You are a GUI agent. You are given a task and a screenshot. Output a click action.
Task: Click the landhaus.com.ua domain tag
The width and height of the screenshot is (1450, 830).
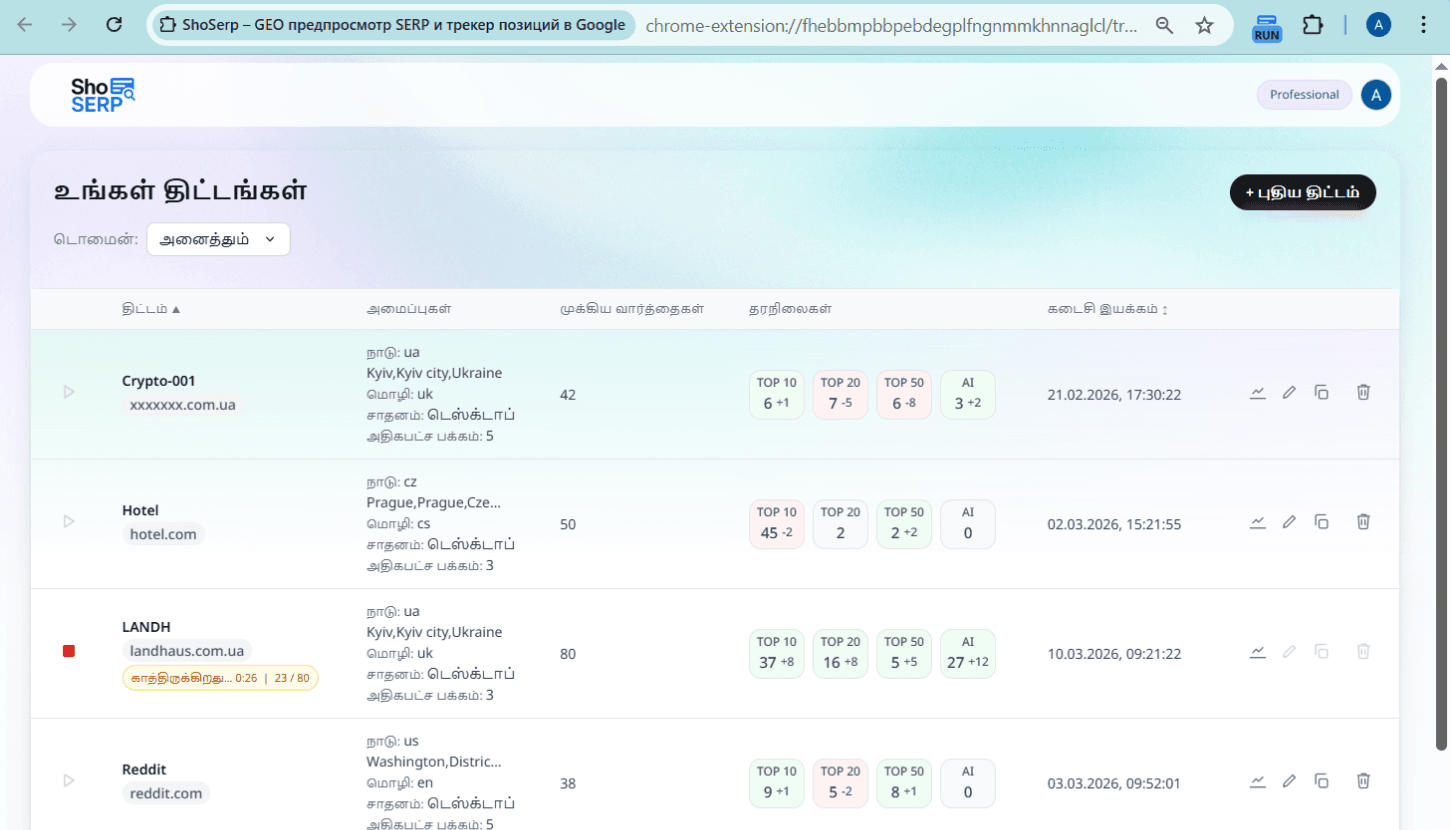click(187, 651)
